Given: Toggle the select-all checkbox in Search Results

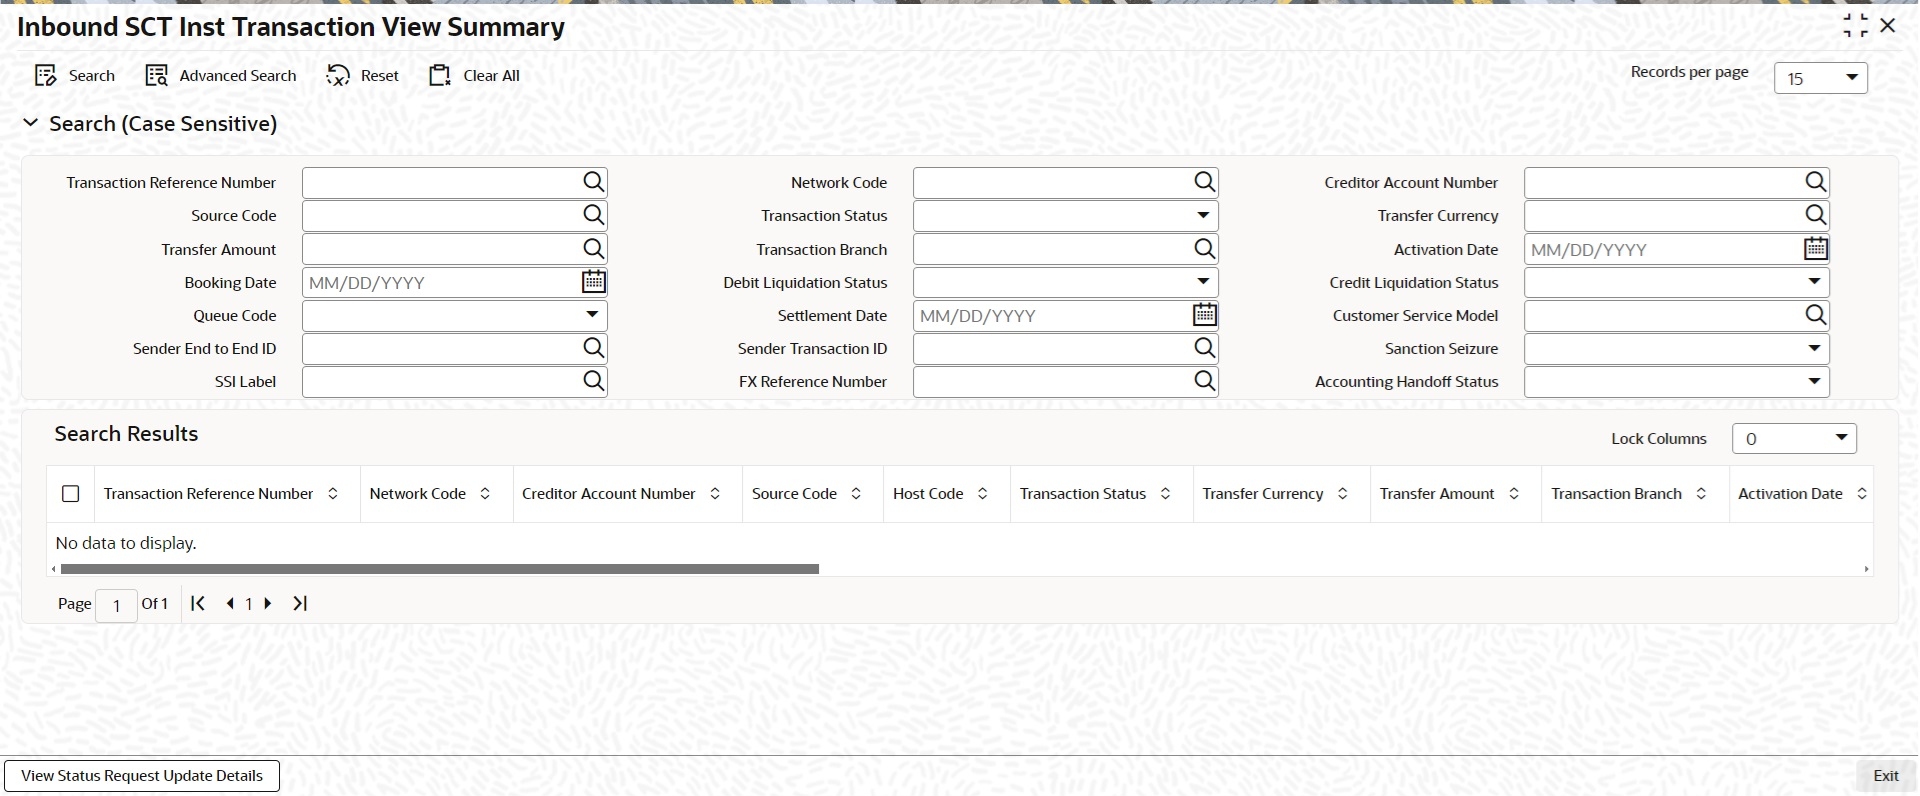Looking at the screenshot, I should click(x=71, y=494).
